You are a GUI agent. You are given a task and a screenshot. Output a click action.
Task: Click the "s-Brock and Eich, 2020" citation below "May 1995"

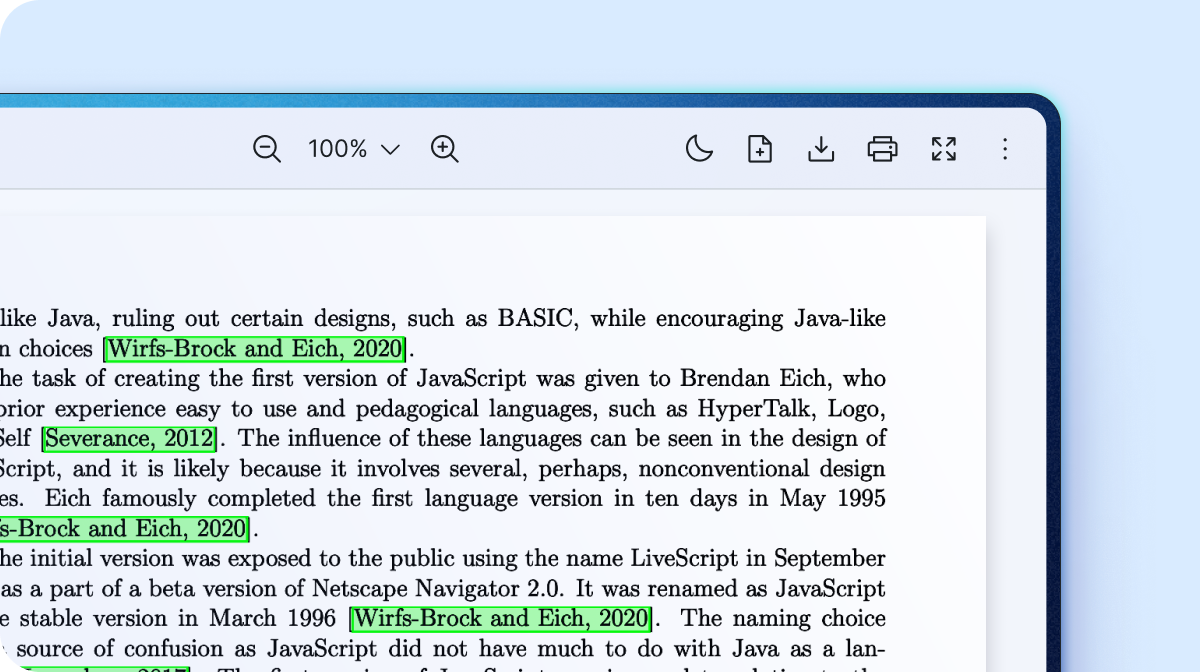pyautogui.click(x=124, y=529)
